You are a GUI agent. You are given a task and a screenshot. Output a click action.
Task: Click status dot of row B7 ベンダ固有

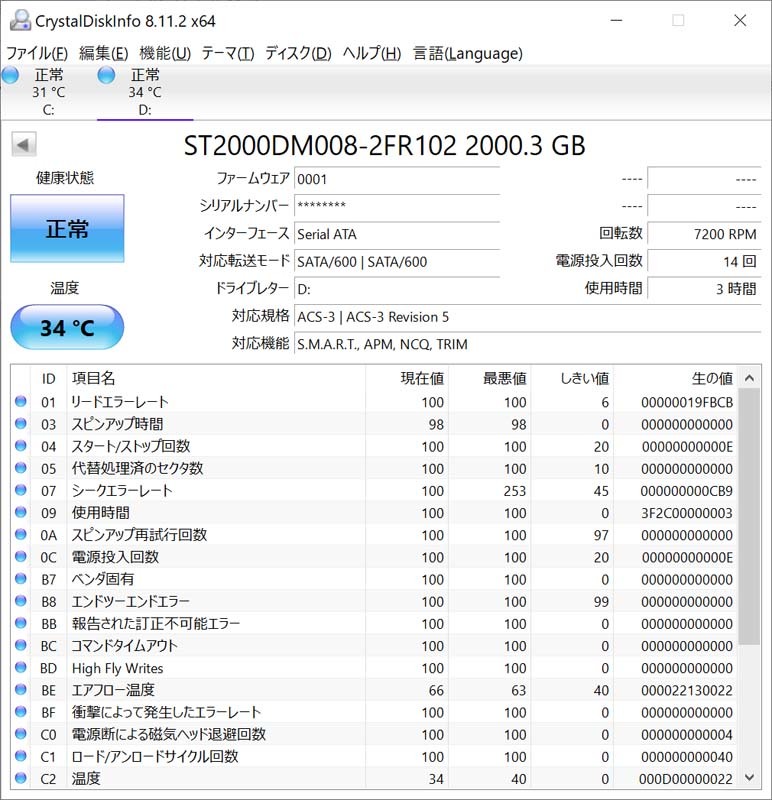[21, 579]
